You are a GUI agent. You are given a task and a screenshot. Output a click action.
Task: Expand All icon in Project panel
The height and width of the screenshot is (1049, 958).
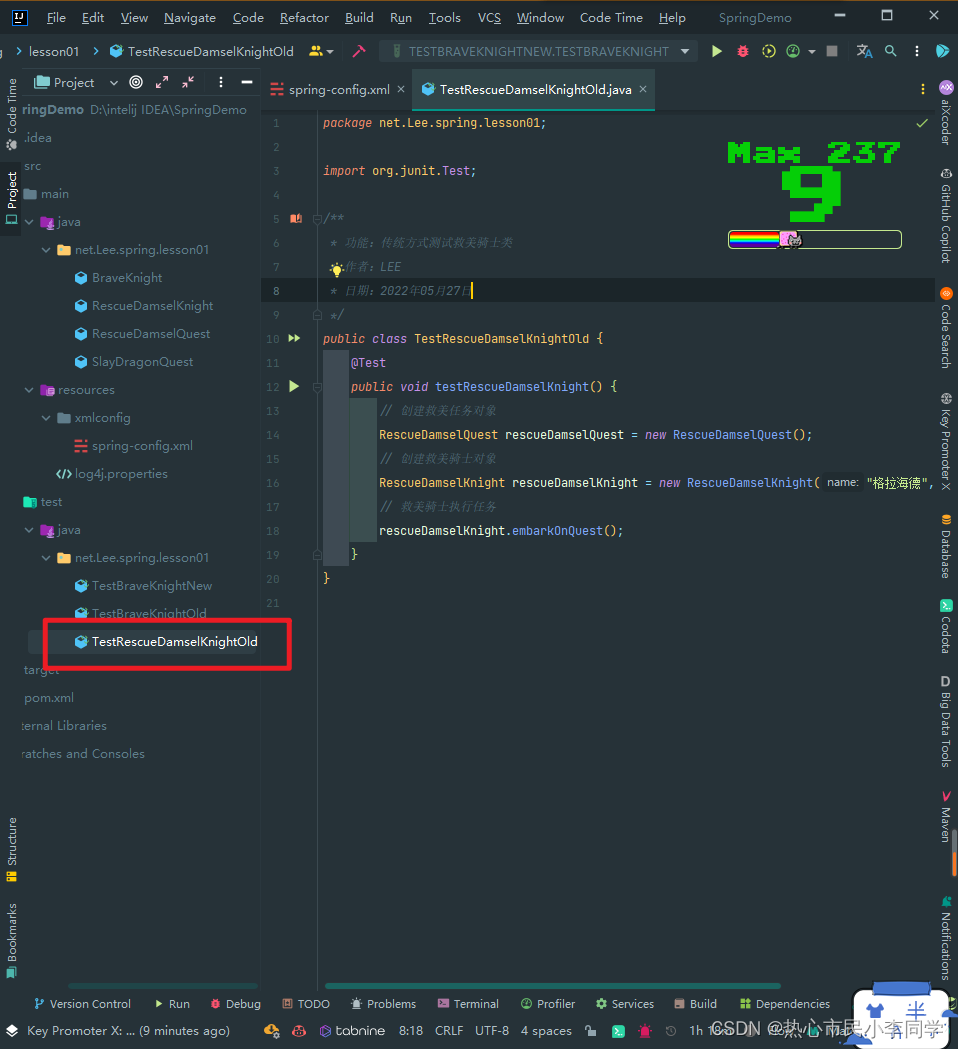162,82
